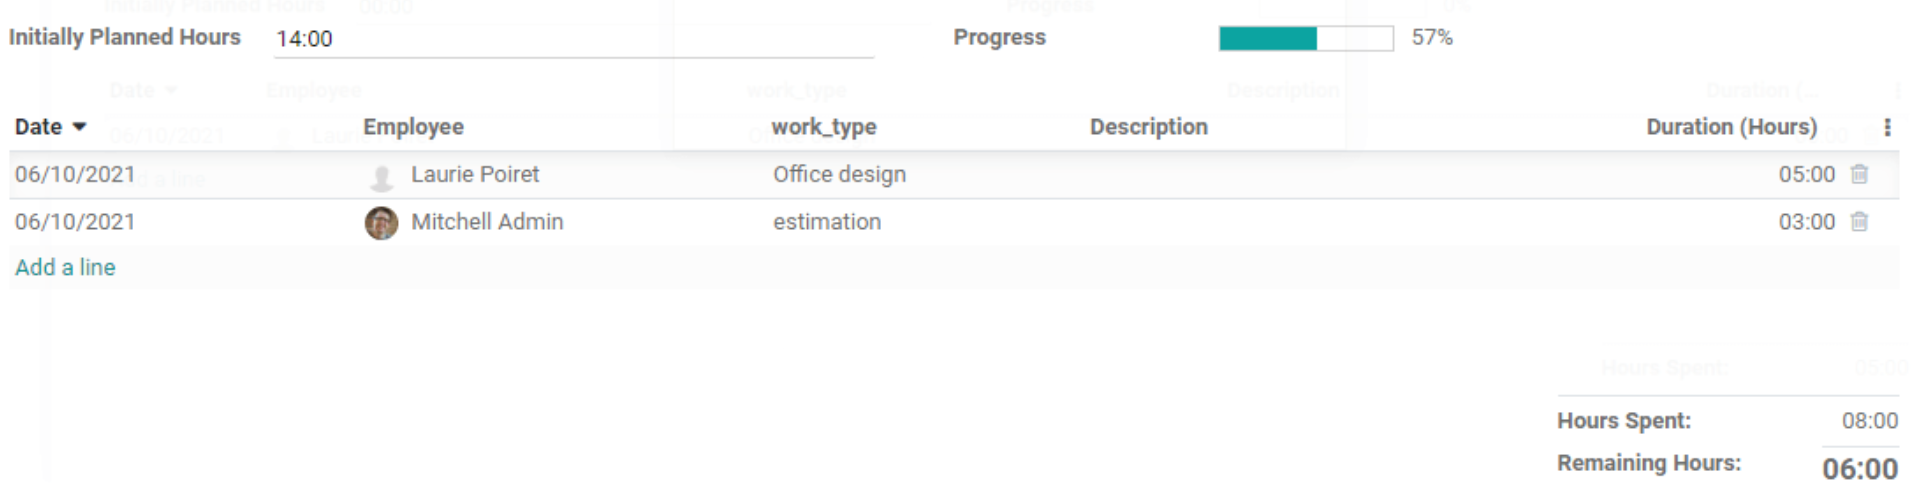Screen dimensions: 1924x496
Task: Delete the Mitchell Admin timesheet line
Action: (x=1859, y=222)
